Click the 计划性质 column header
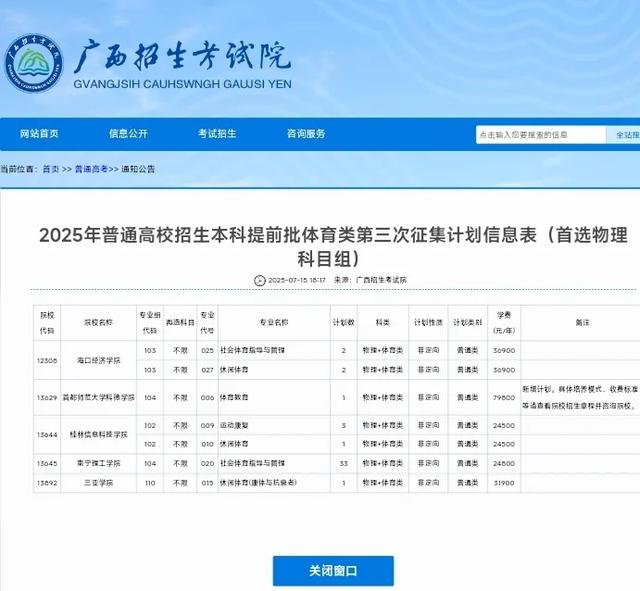 428,322
